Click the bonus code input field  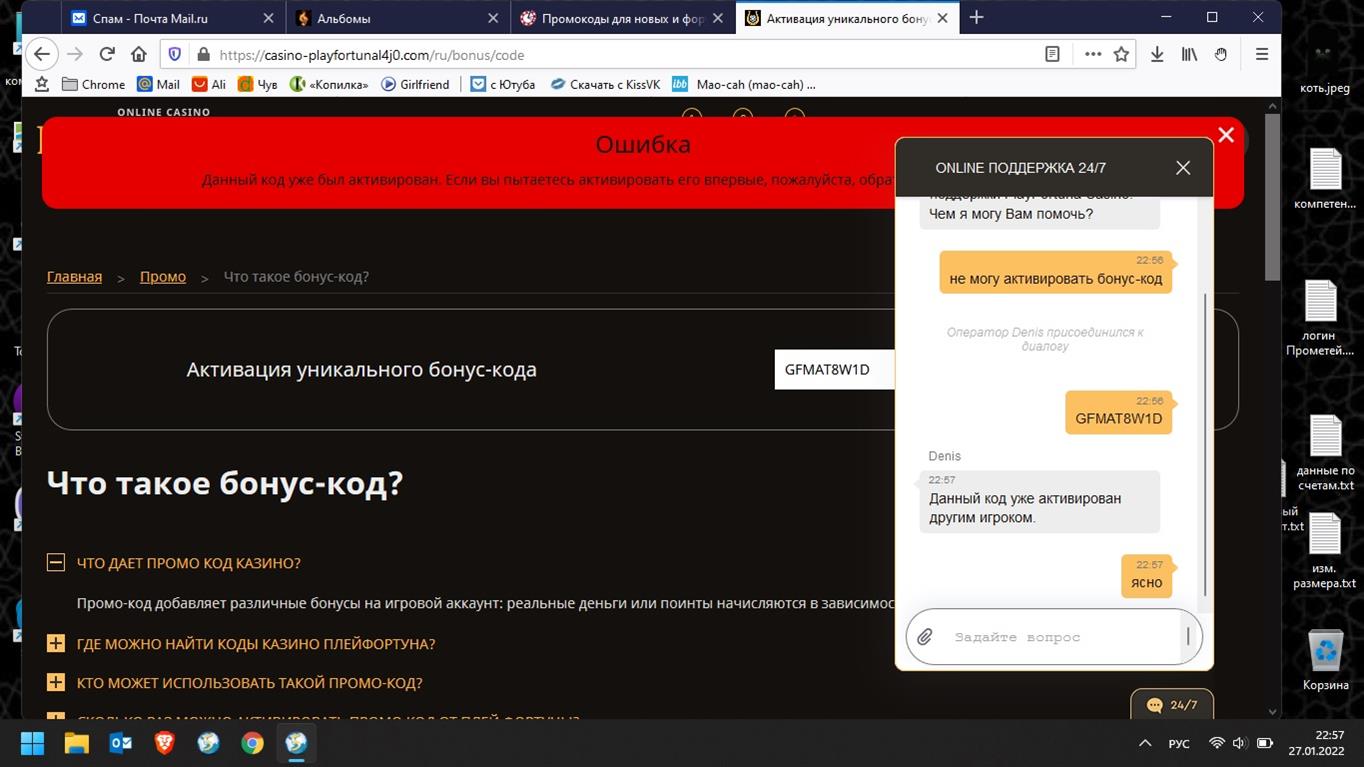832,370
